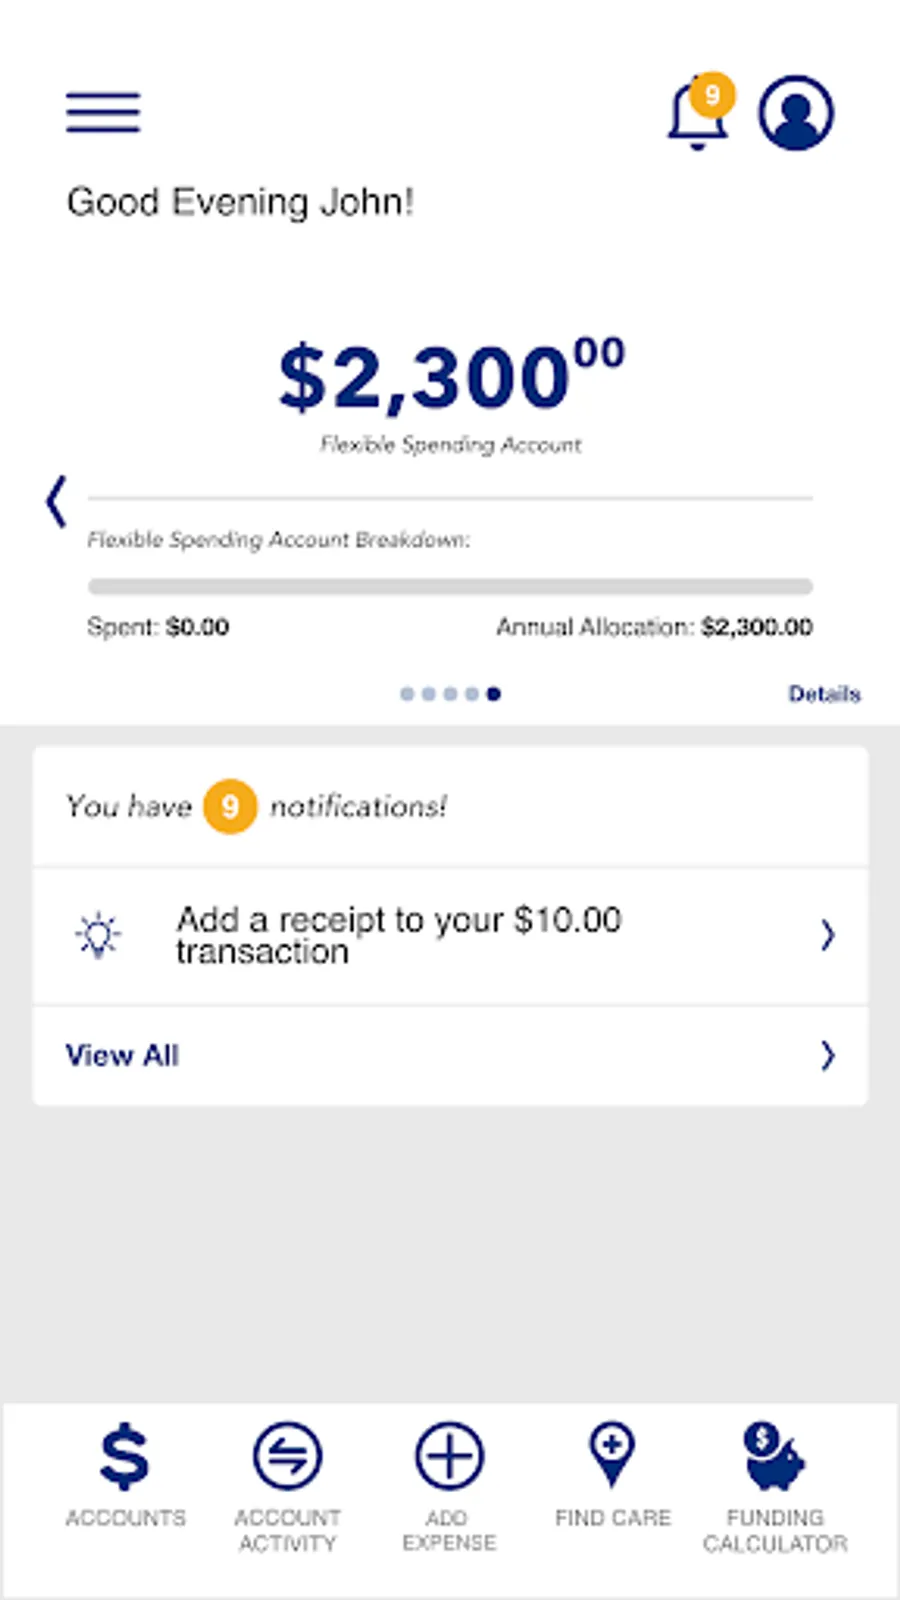Select the third carousel page dot

(450, 694)
